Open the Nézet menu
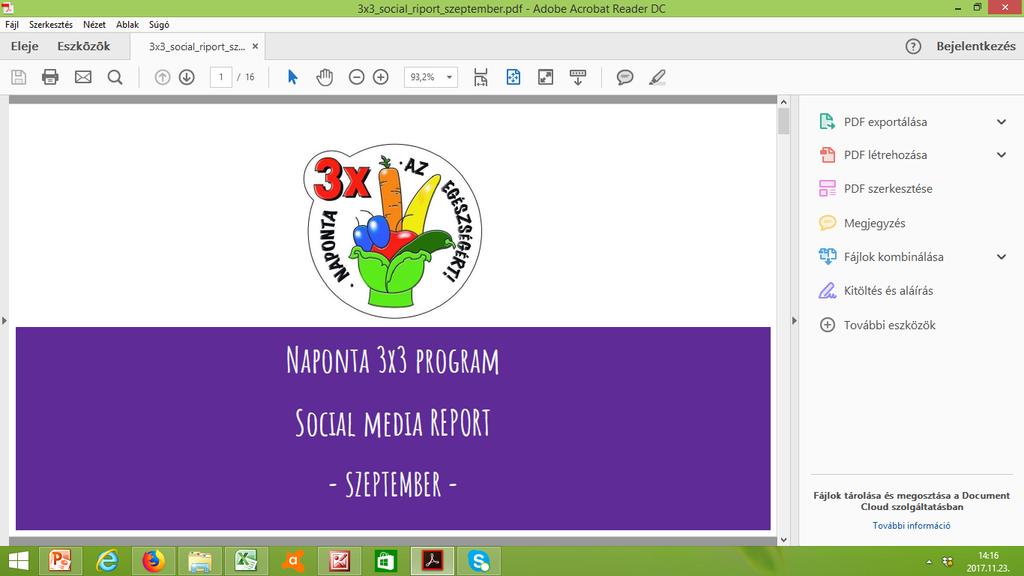Image resolution: width=1024 pixels, height=576 pixels. [94, 24]
